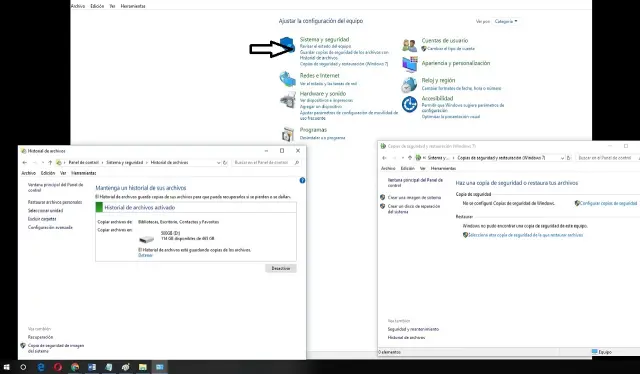640x374 pixels.
Task: Open Copias de seguridad y restauración (Windows 7) link
Action: click(344, 64)
